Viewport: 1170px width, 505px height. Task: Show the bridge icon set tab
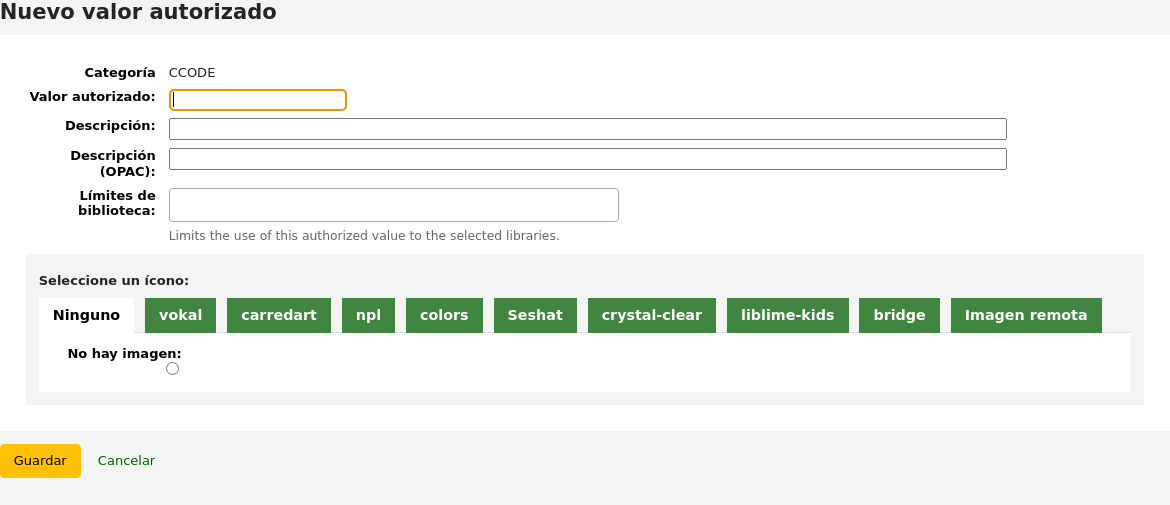[899, 315]
